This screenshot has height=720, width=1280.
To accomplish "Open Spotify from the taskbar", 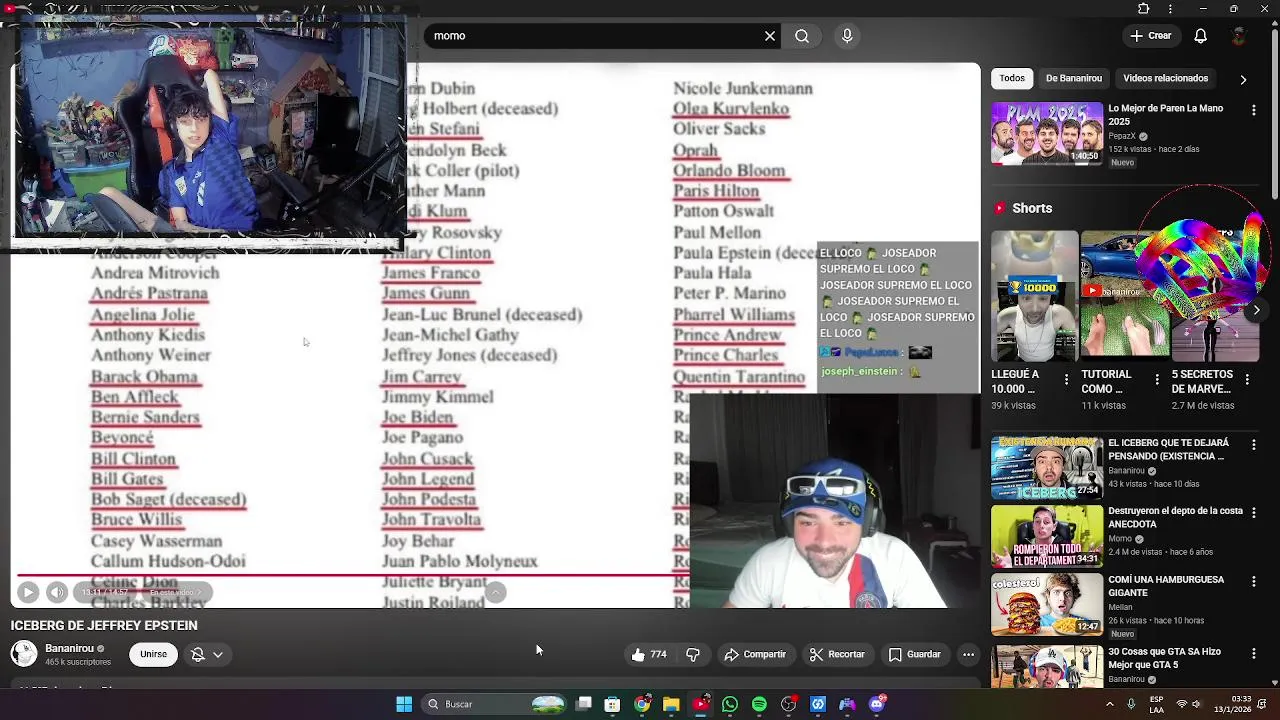I will point(759,704).
